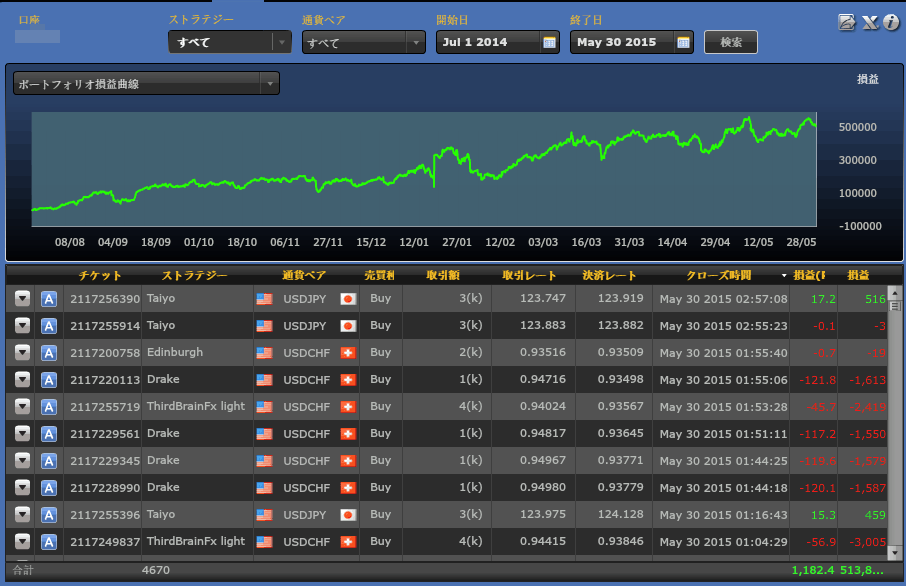Viewport: 906px width, 586px height.
Task: Open the 通貨ペア dropdown set to すべて
Action: point(364,42)
